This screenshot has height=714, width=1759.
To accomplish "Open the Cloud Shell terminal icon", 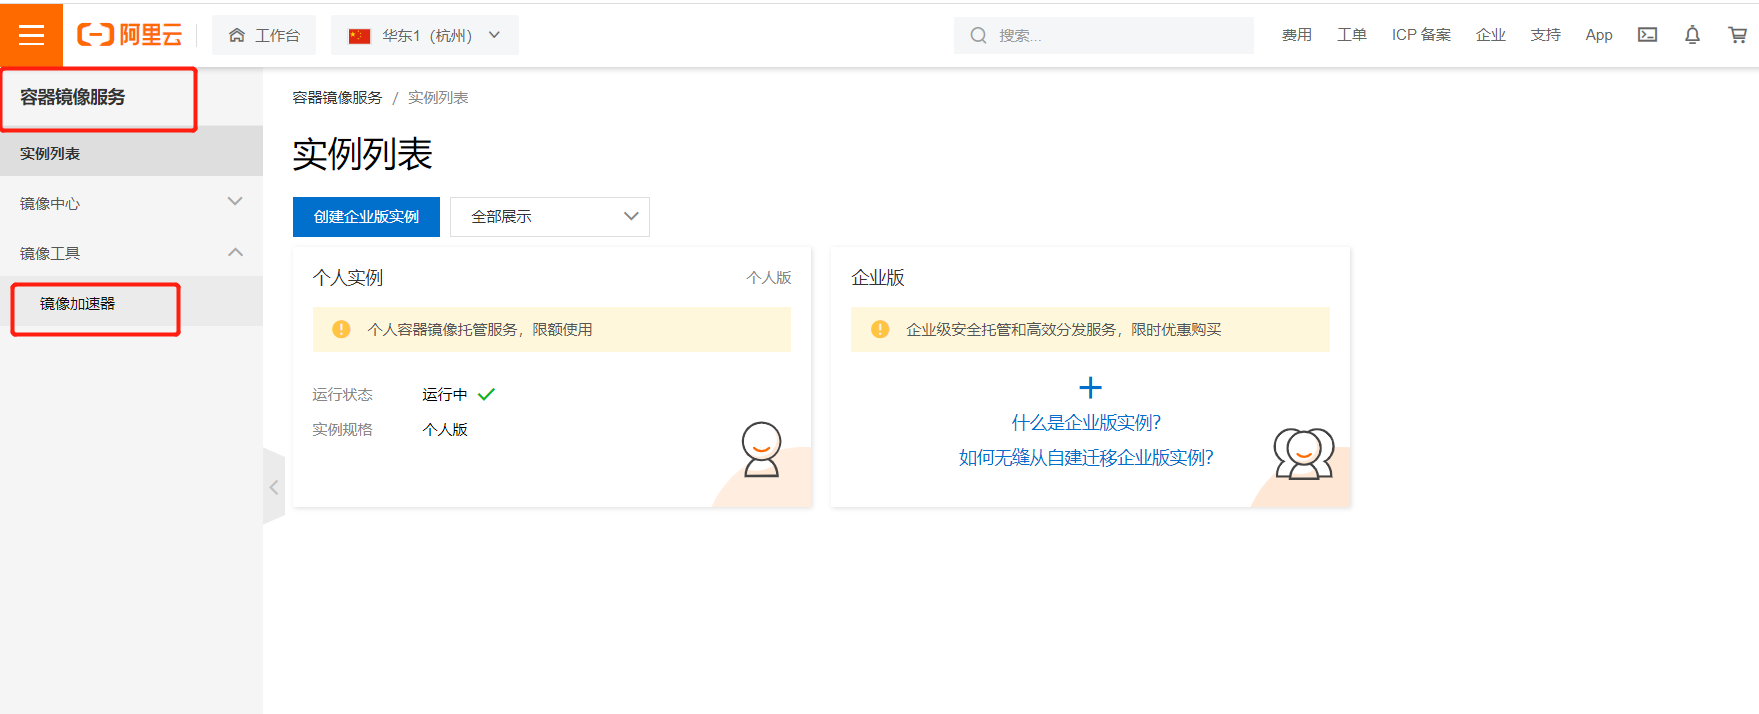I will 1647,35.
